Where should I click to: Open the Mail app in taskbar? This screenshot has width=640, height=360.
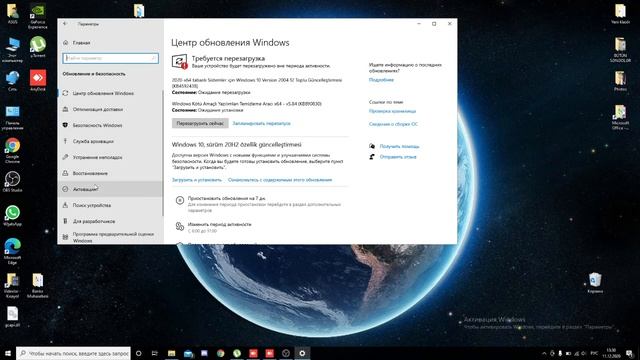tap(188, 353)
